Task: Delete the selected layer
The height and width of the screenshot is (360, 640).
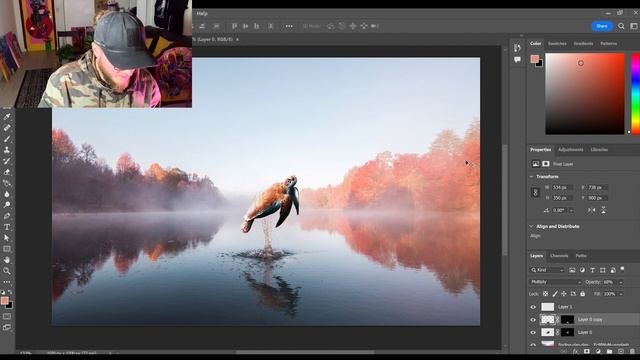Action: tap(632, 351)
